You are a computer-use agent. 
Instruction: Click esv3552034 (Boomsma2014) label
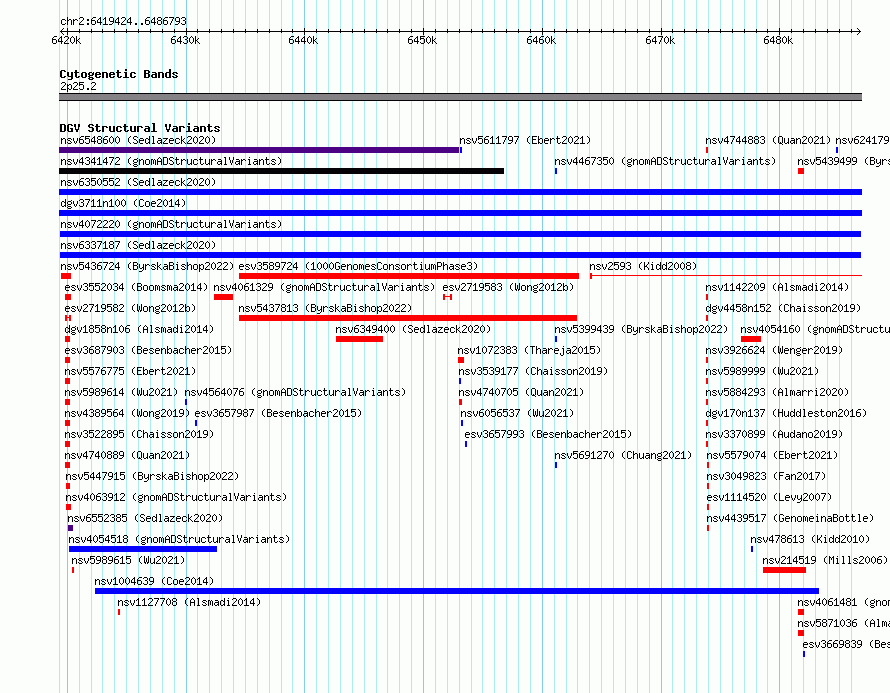point(136,287)
